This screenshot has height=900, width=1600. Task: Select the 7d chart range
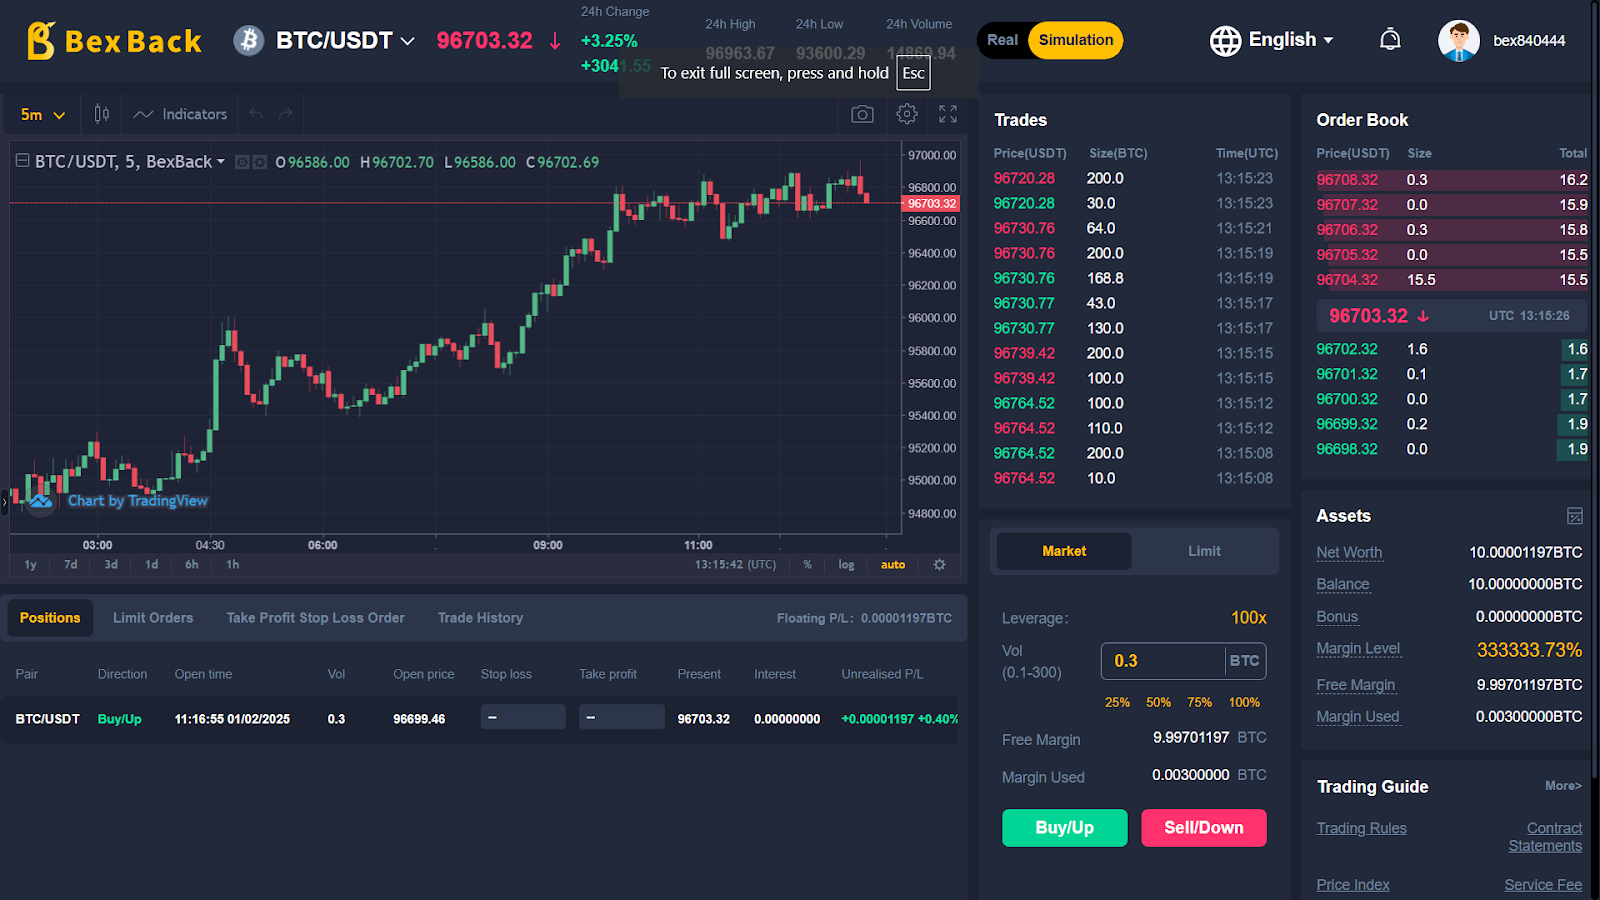coord(71,565)
